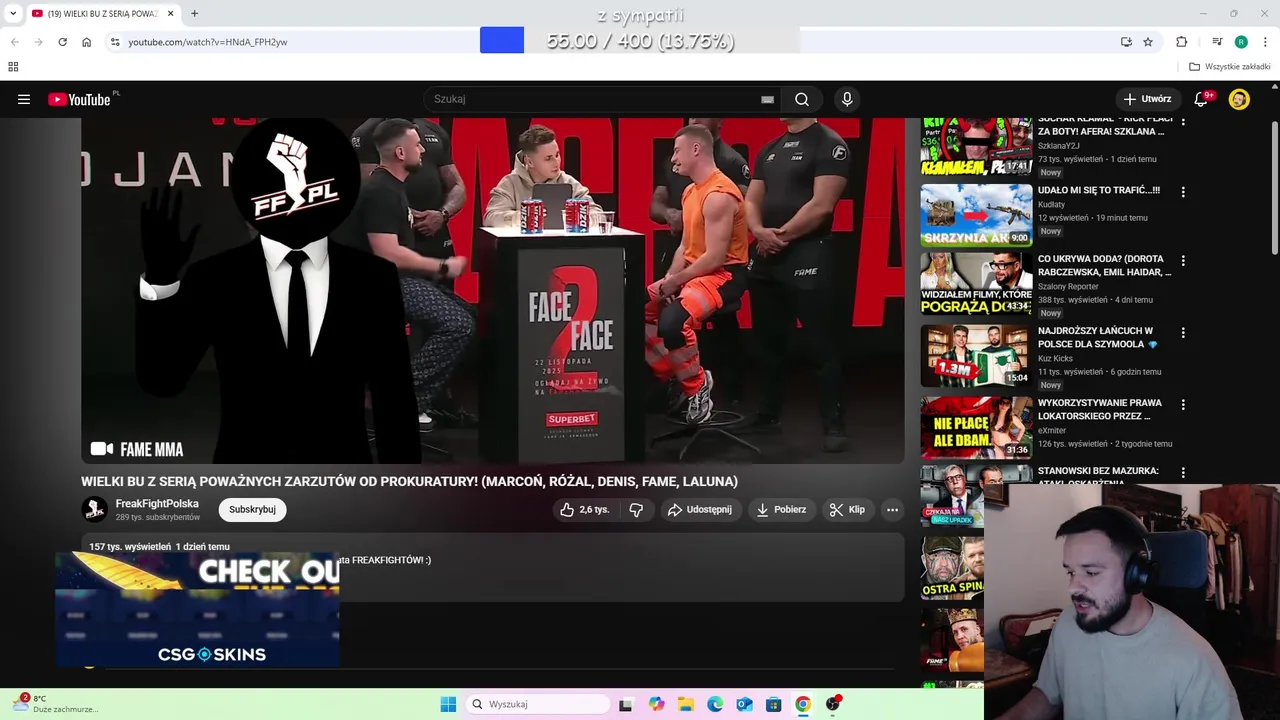
Task: Open more actions menu under video
Action: 892,510
